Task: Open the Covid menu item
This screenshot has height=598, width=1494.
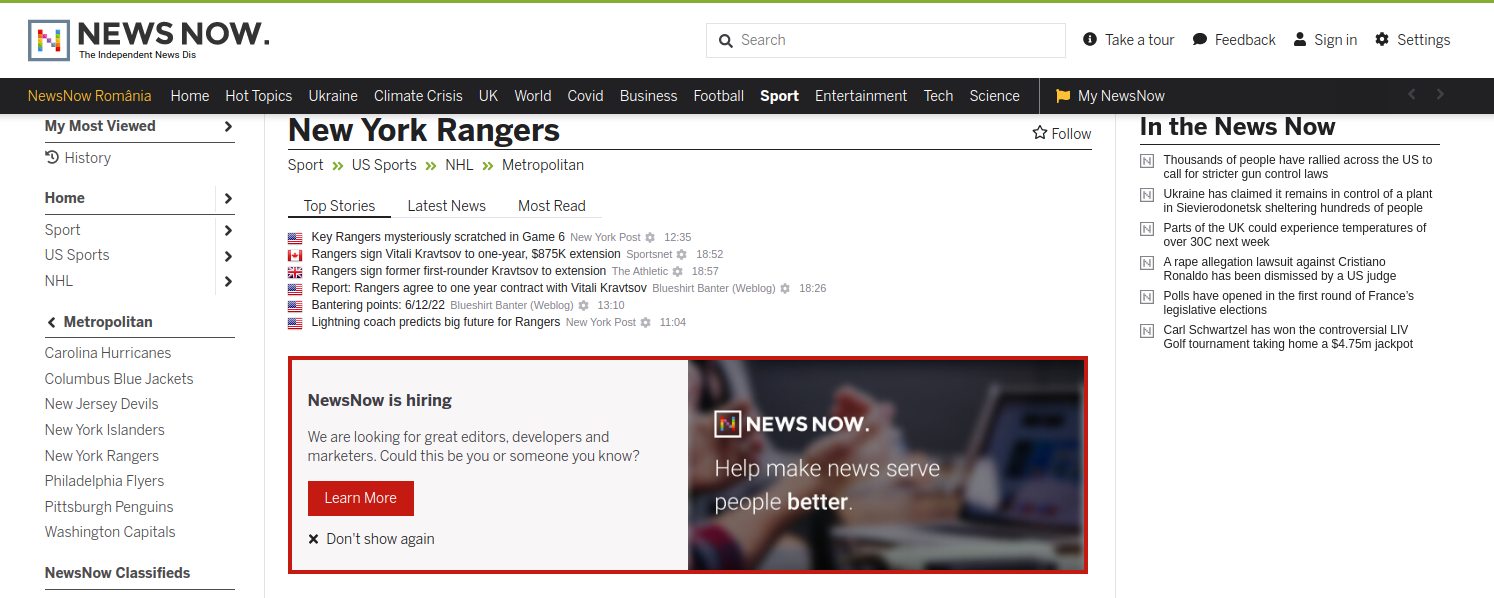Action: coord(586,96)
